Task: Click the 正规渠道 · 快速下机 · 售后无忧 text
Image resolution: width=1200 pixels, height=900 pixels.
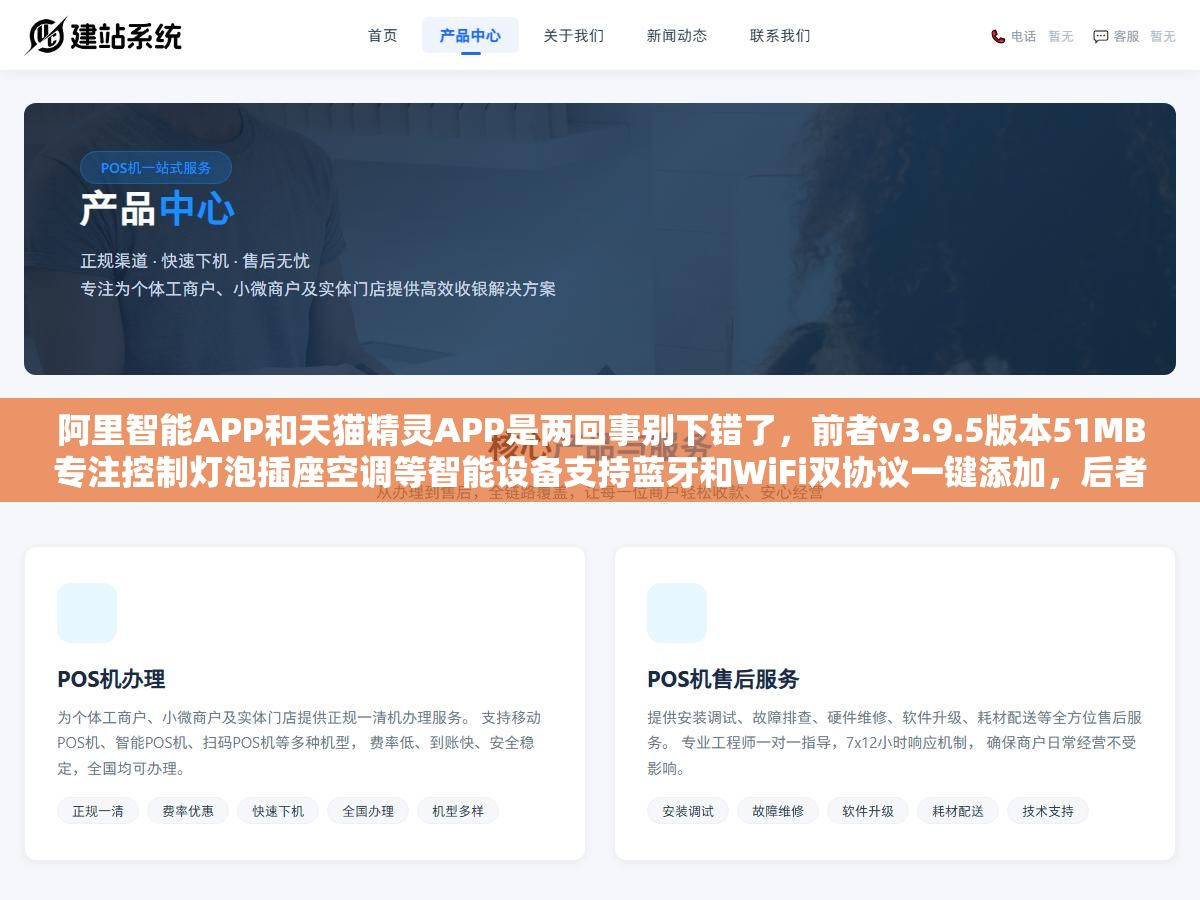Action: [195, 260]
